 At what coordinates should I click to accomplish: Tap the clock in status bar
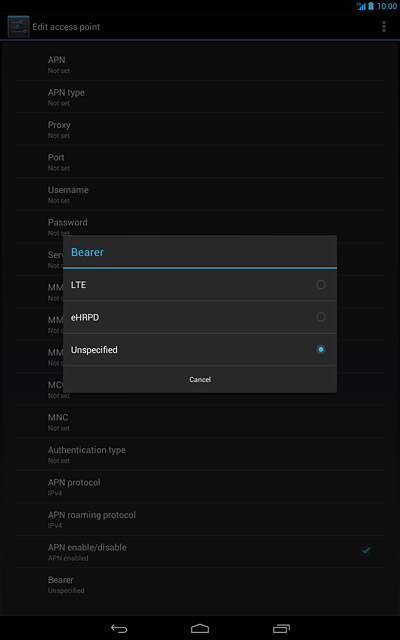pos(387,6)
